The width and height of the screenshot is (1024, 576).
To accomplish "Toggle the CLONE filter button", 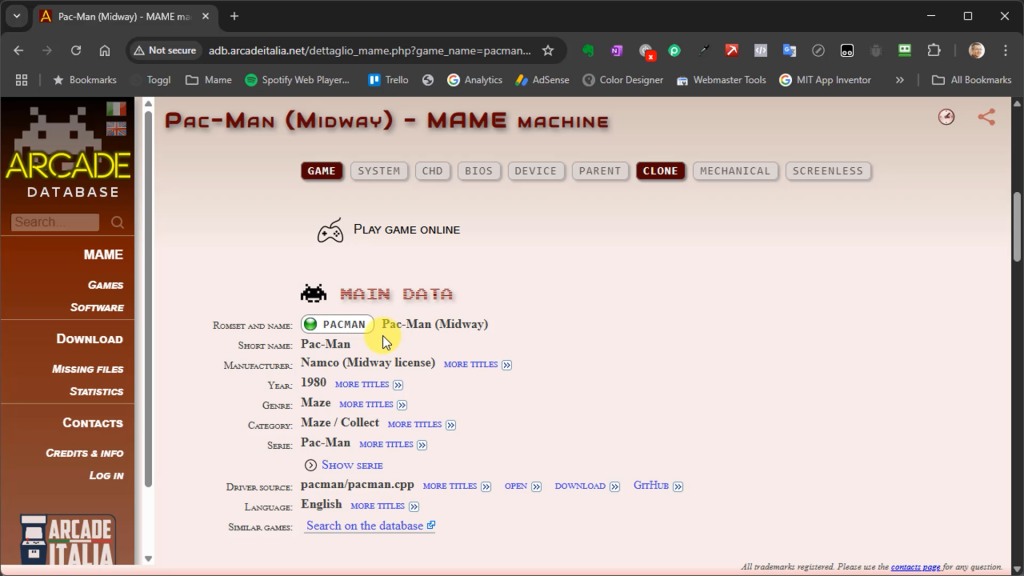I will coord(660,171).
